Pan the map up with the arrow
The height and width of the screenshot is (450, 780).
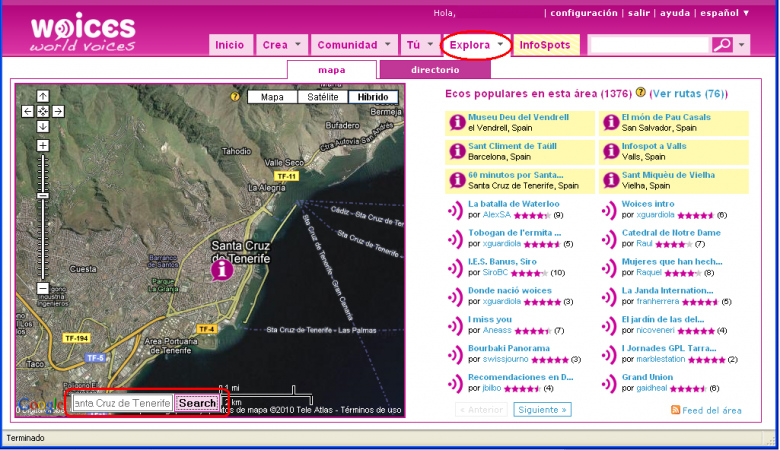tap(43, 96)
